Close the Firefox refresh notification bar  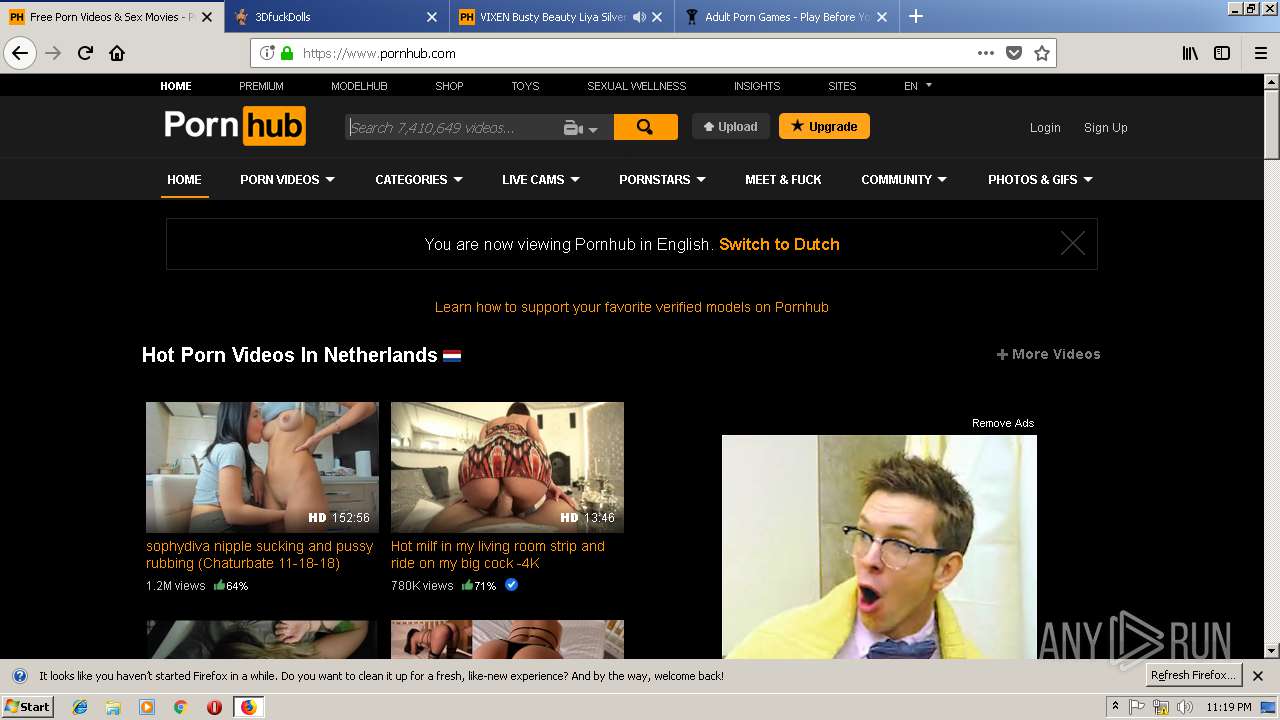pos(1258,676)
